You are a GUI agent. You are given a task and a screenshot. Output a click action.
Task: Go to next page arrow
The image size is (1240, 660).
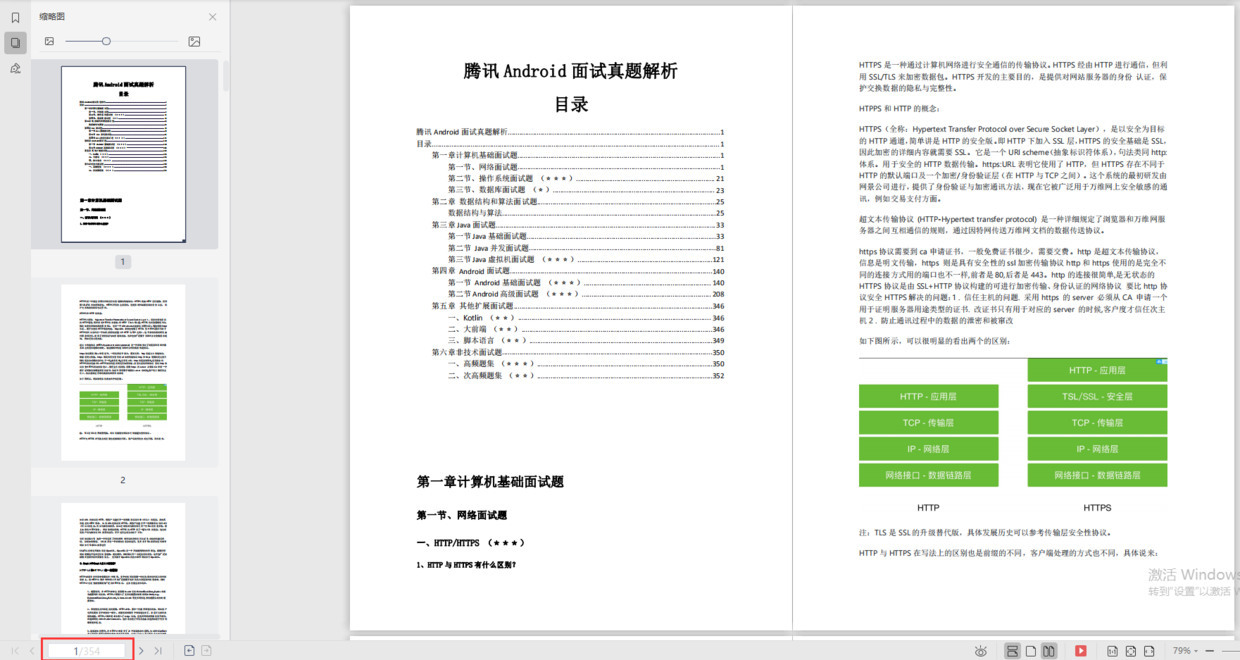(141, 651)
